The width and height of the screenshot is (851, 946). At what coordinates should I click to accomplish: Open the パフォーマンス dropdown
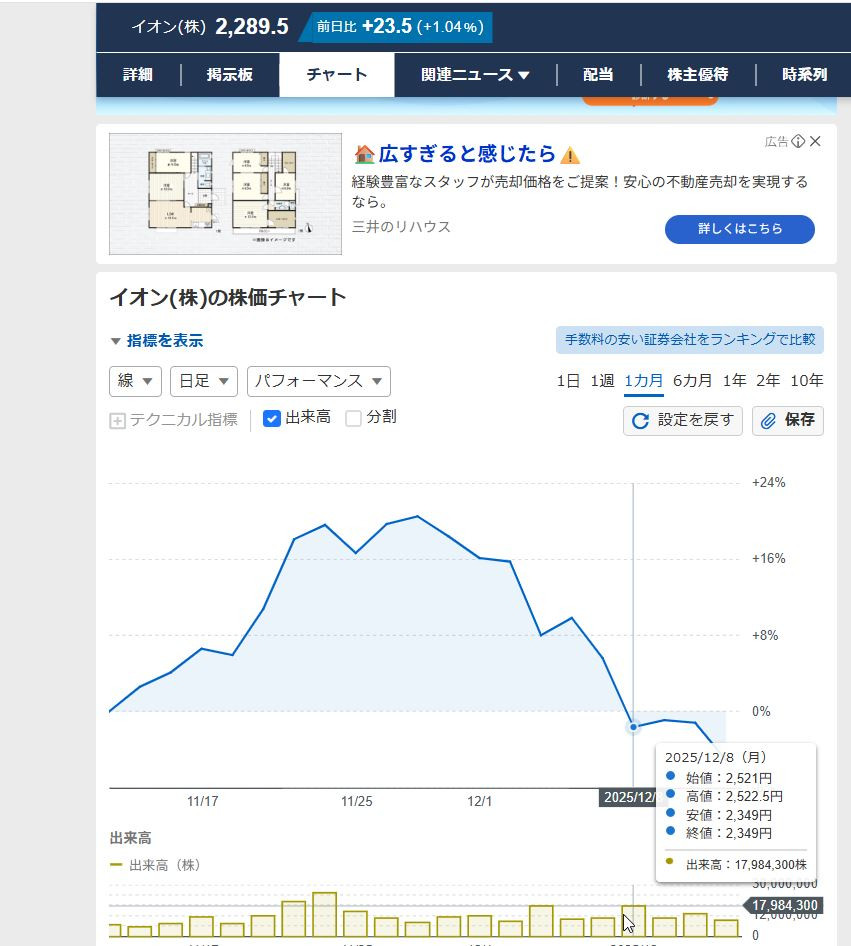tap(318, 381)
